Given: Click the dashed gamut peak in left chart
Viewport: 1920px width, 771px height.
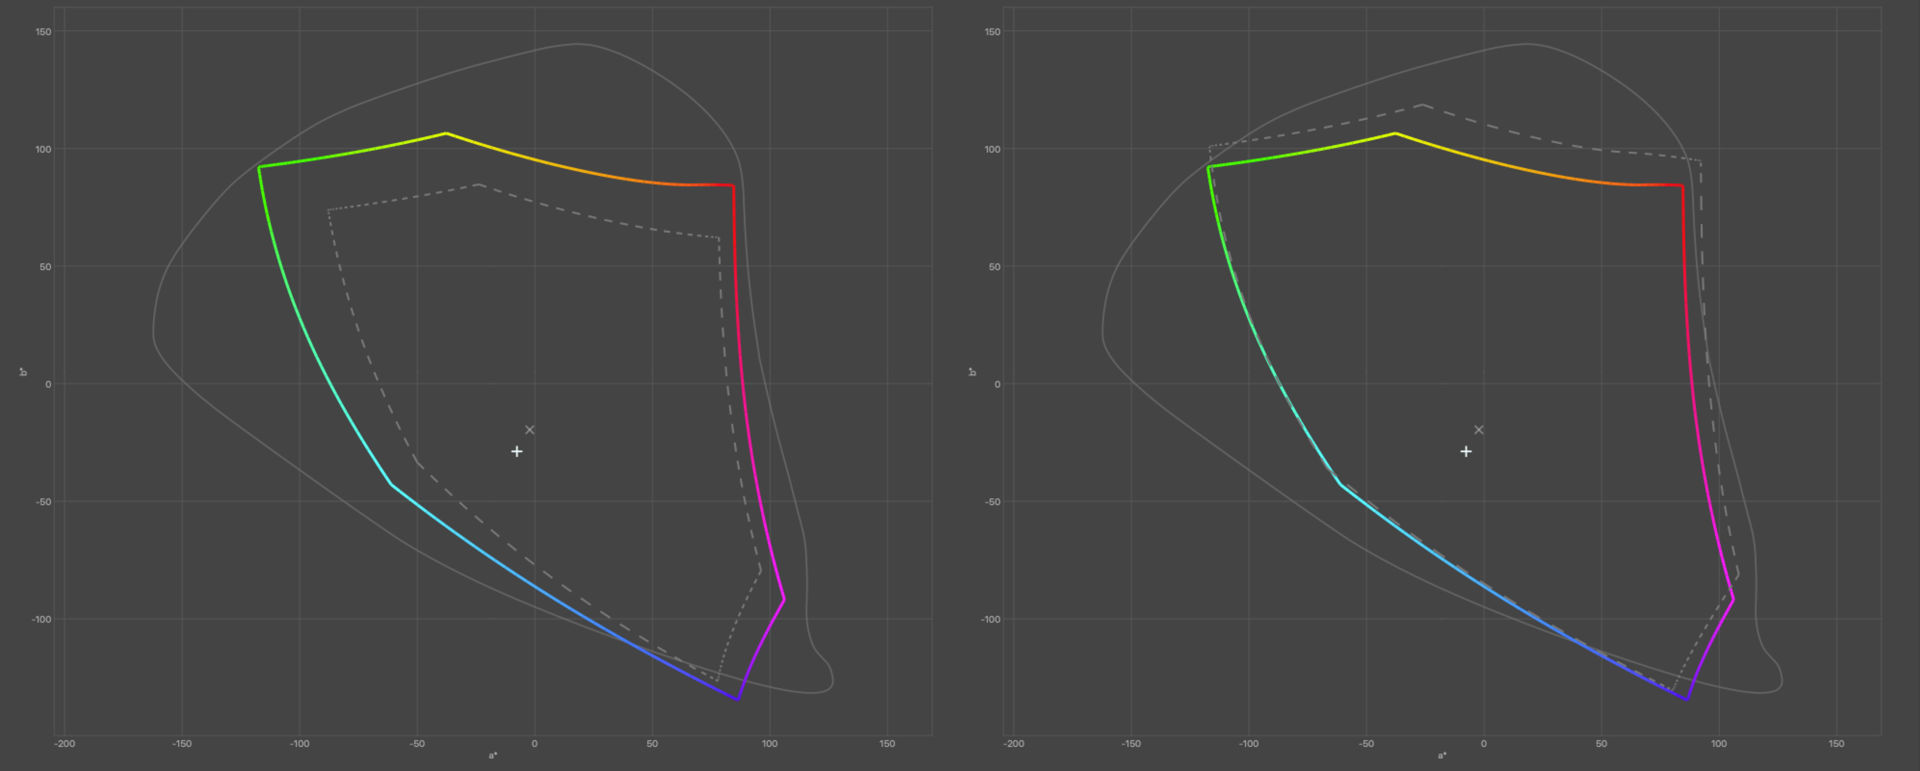Looking at the screenshot, I should (480, 185).
